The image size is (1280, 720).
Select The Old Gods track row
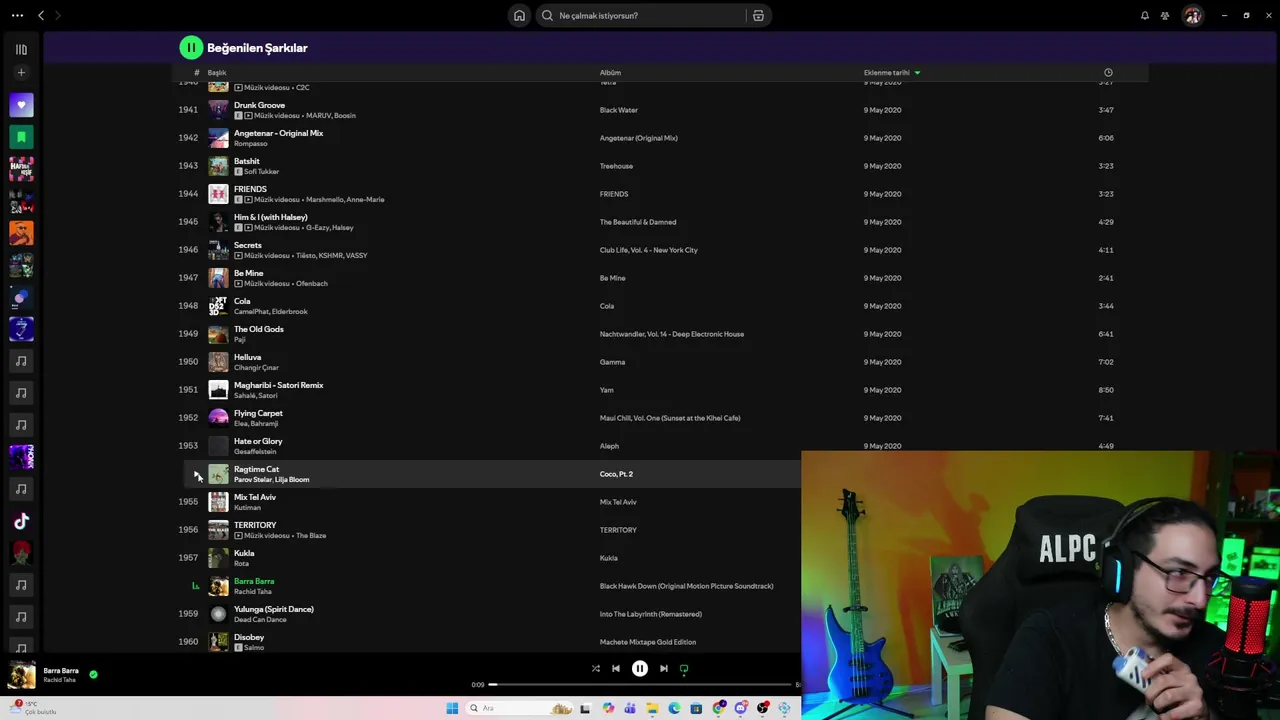[660, 334]
